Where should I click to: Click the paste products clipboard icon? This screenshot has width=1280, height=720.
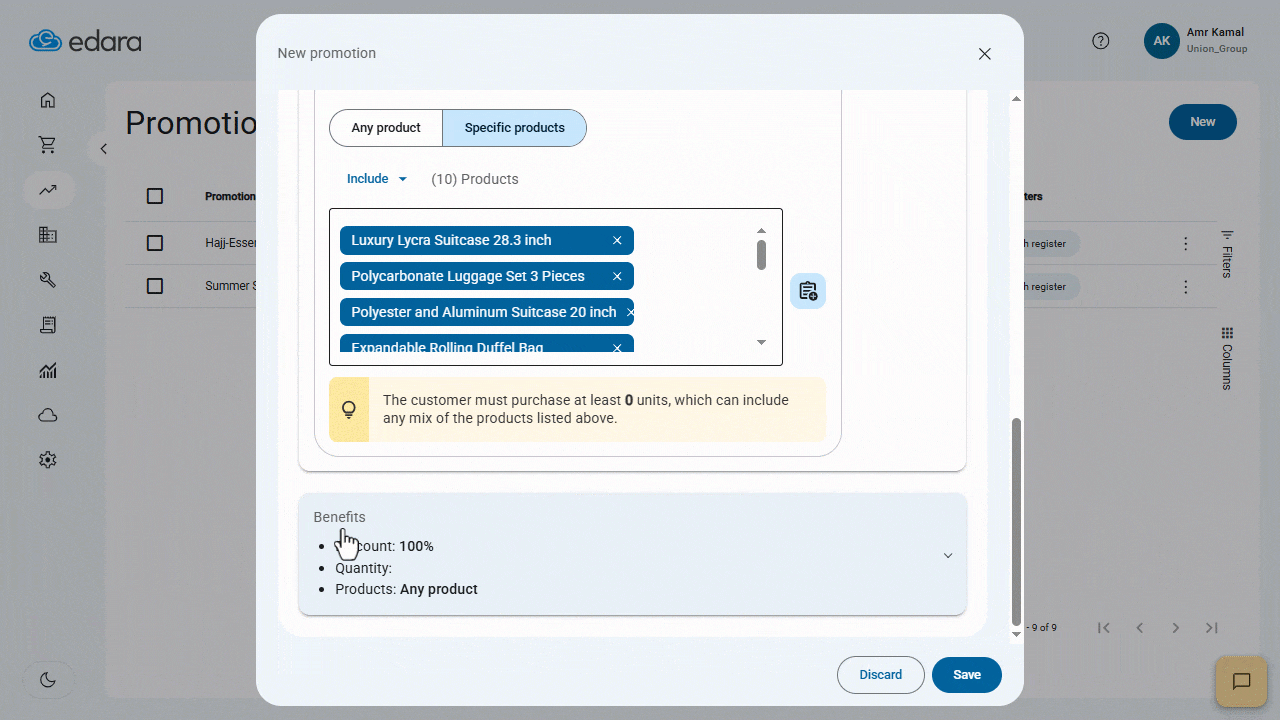[808, 291]
